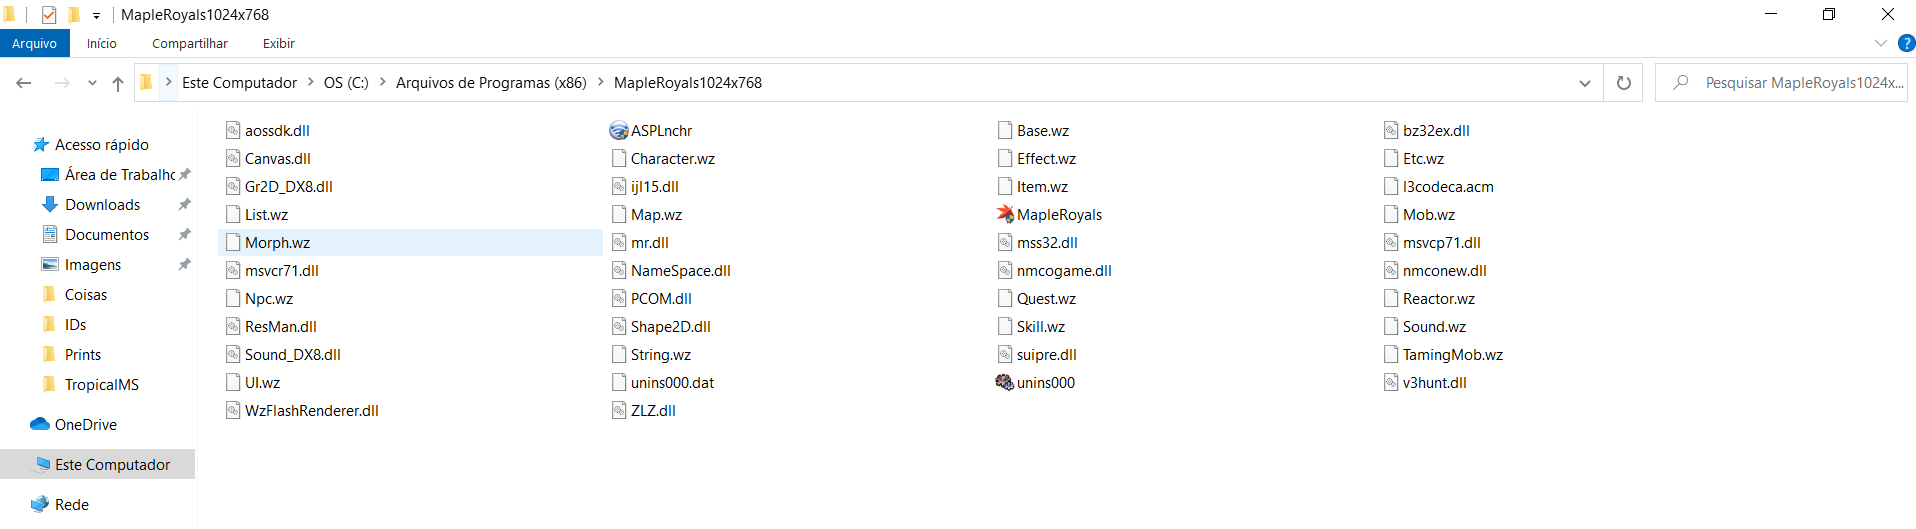1916x529 pixels.
Task: Refresh the current folder view
Action: pos(1623,83)
